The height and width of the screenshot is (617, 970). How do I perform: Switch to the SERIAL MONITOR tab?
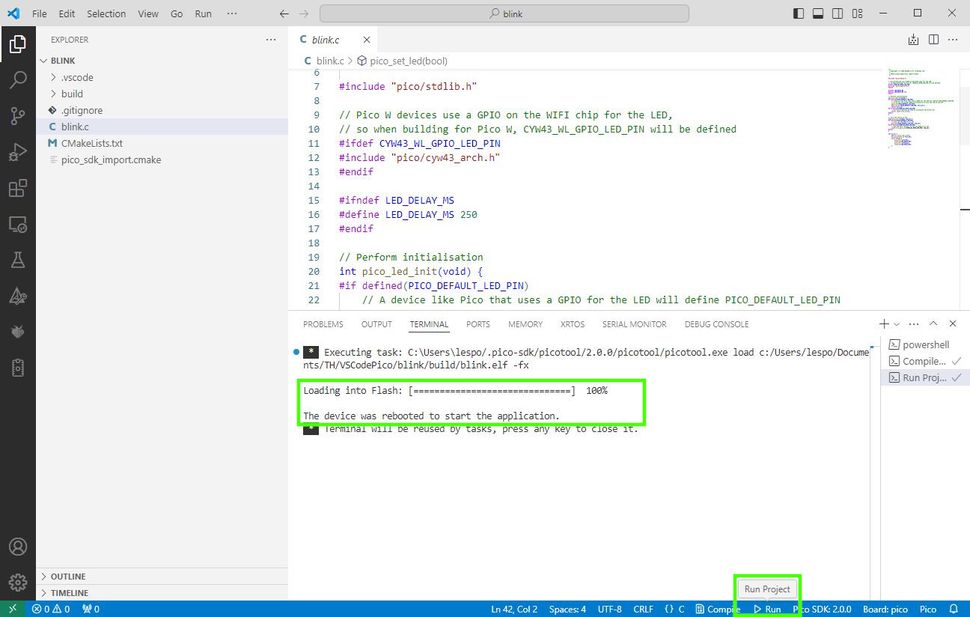[x=634, y=324]
